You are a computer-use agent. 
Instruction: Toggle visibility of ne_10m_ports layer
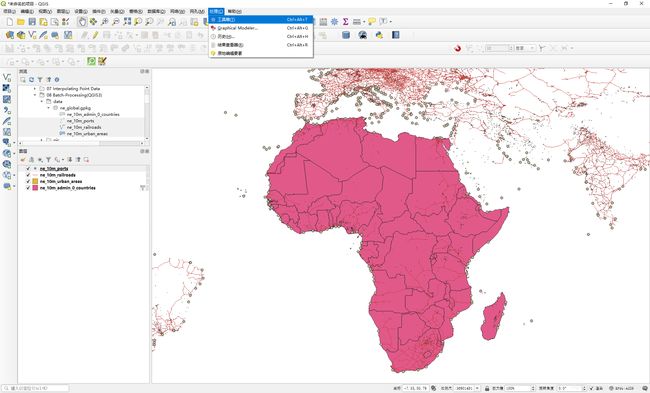28,169
